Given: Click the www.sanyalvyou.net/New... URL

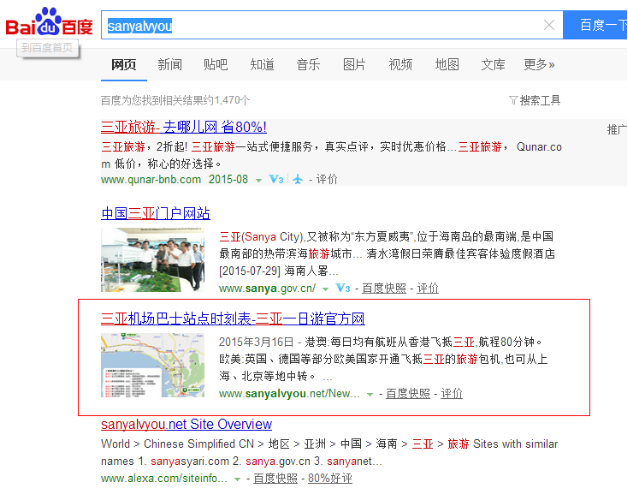Looking at the screenshot, I should [x=289, y=394].
